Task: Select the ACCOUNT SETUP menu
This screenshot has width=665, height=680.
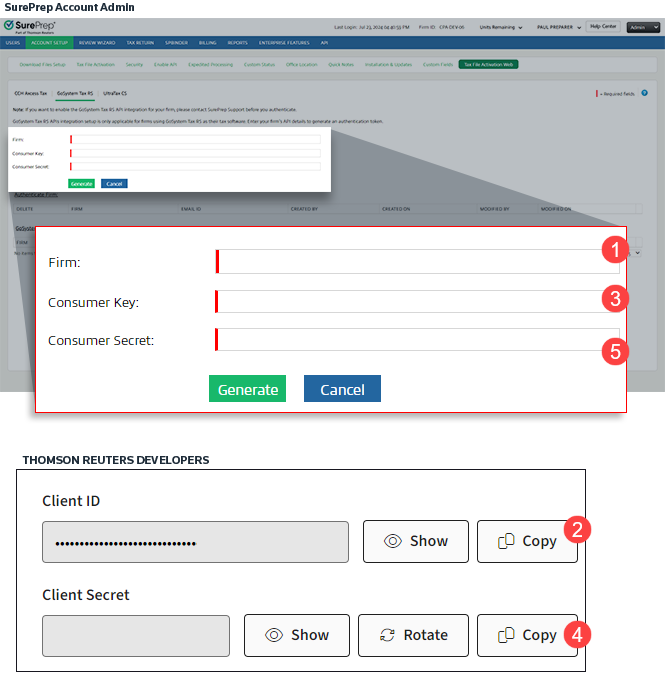Action: 49,43
